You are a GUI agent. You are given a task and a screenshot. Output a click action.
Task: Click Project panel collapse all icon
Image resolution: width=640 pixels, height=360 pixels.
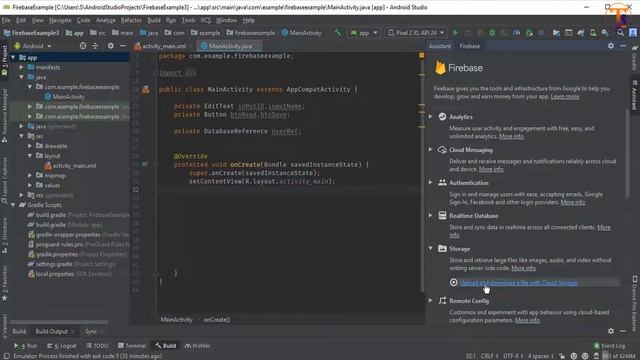[x=95, y=46]
